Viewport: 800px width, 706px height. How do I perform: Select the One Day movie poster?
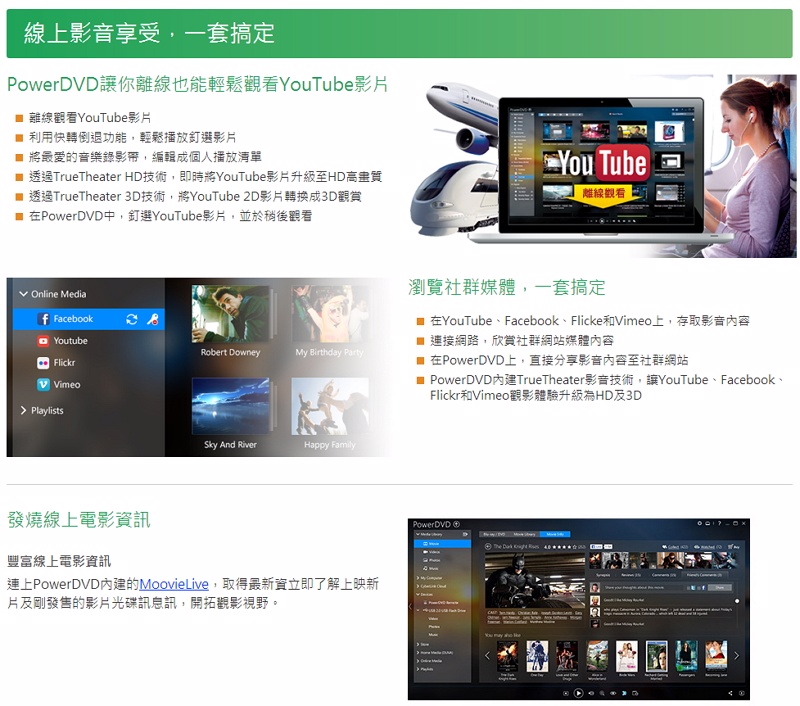[537, 656]
